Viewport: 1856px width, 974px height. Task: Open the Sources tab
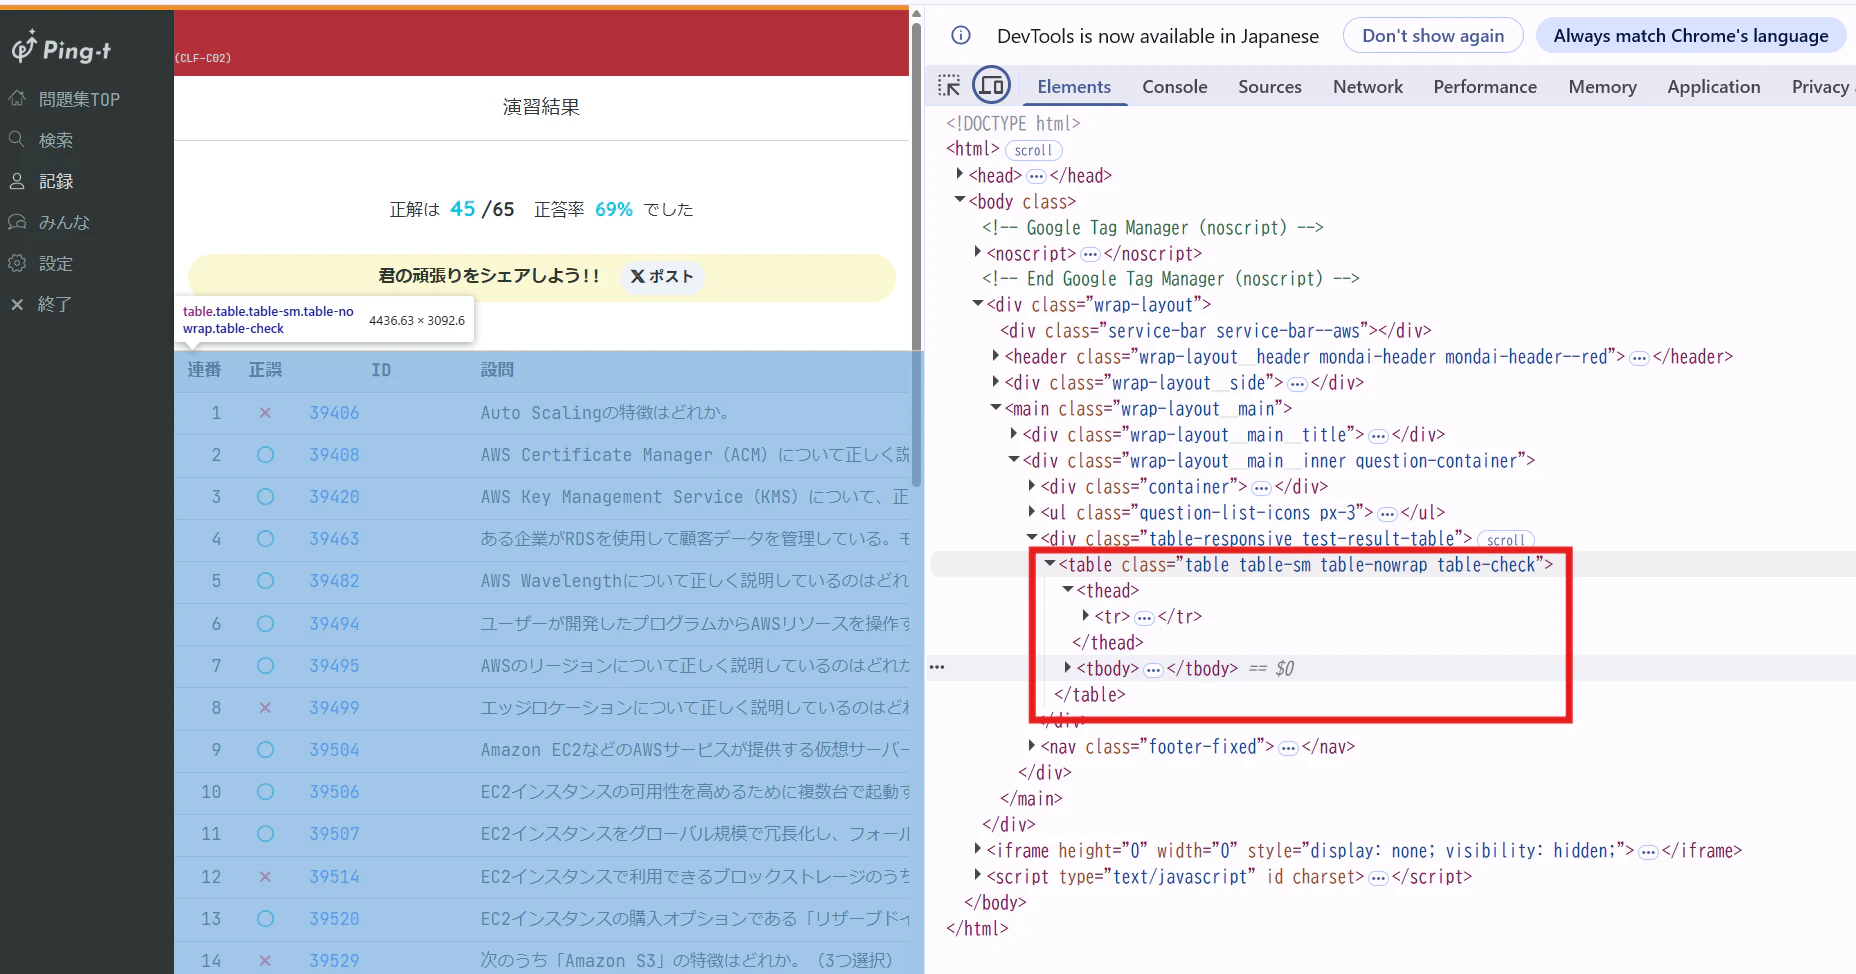1270,87
